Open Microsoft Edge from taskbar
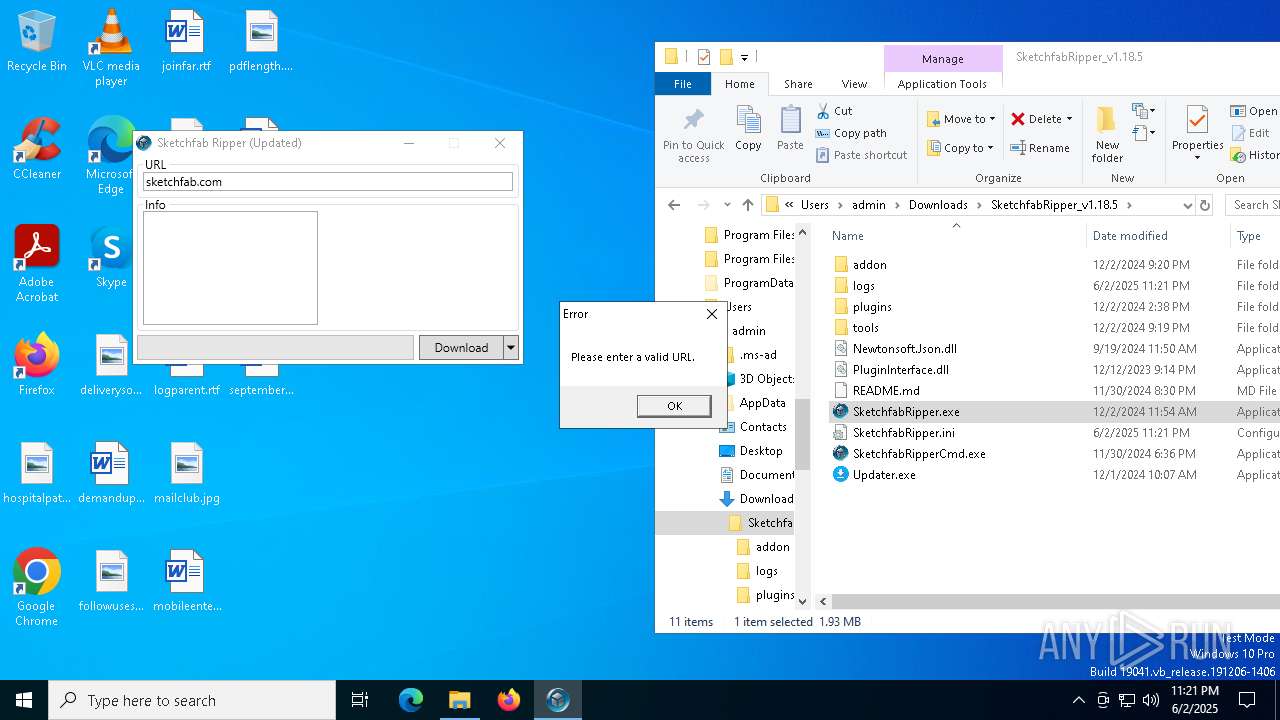Image resolution: width=1280 pixels, height=720 pixels. (411, 700)
